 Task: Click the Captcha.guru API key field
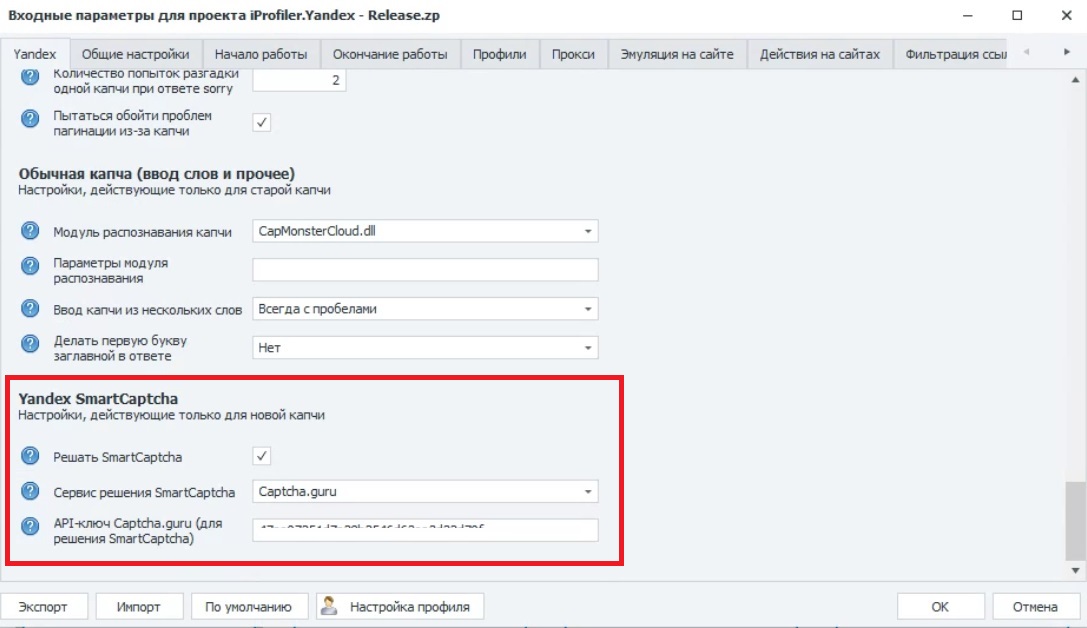pos(425,530)
